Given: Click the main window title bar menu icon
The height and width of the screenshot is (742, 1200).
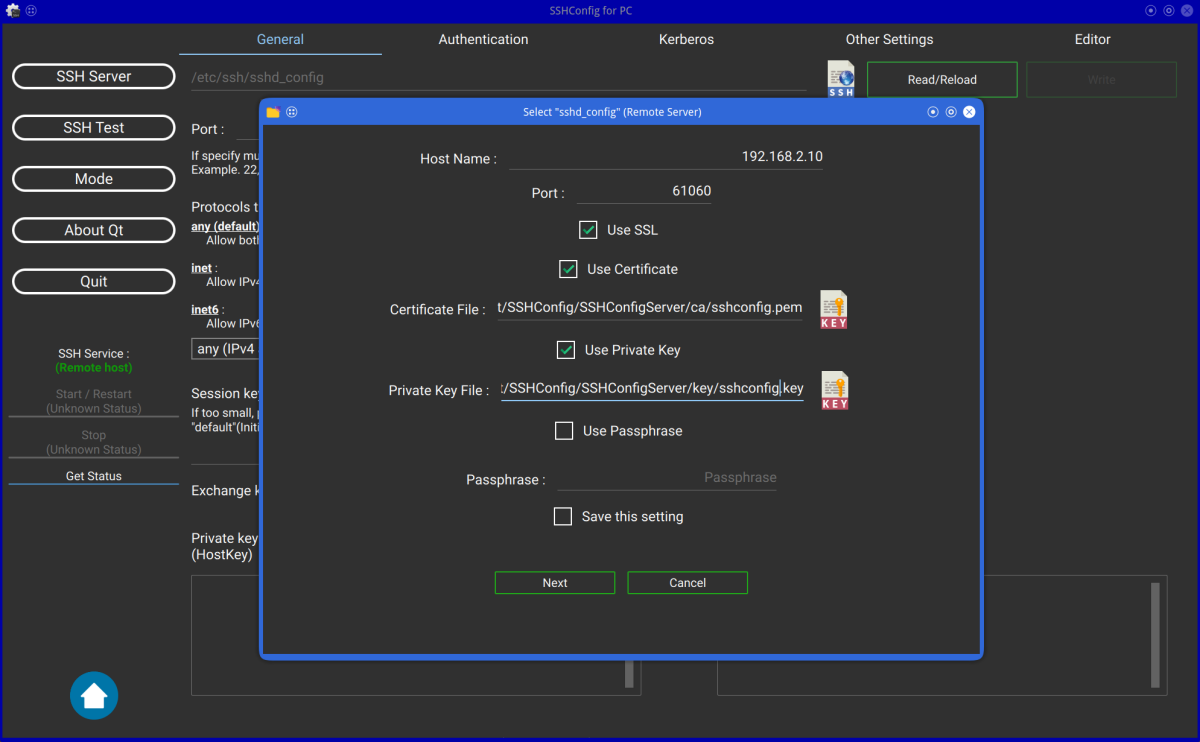Looking at the screenshot, I should coord(14,10).
